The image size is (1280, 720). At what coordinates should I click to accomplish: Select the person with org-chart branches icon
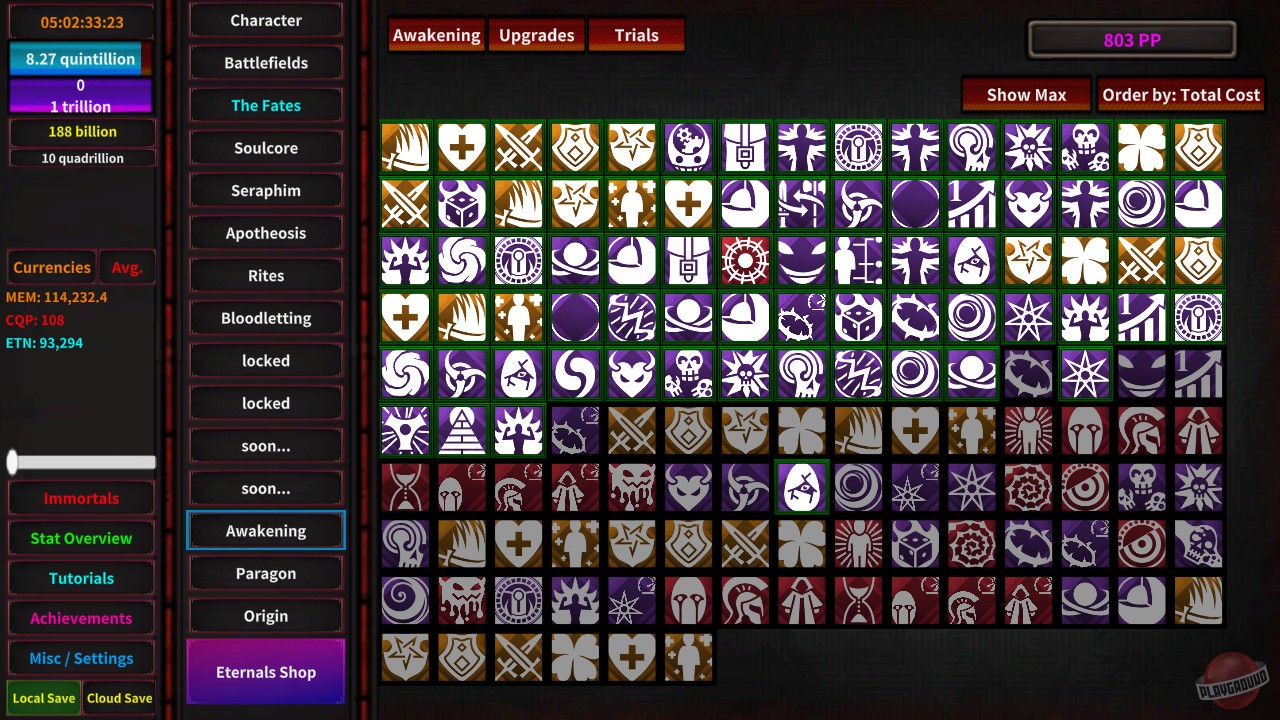pos(859,260)
